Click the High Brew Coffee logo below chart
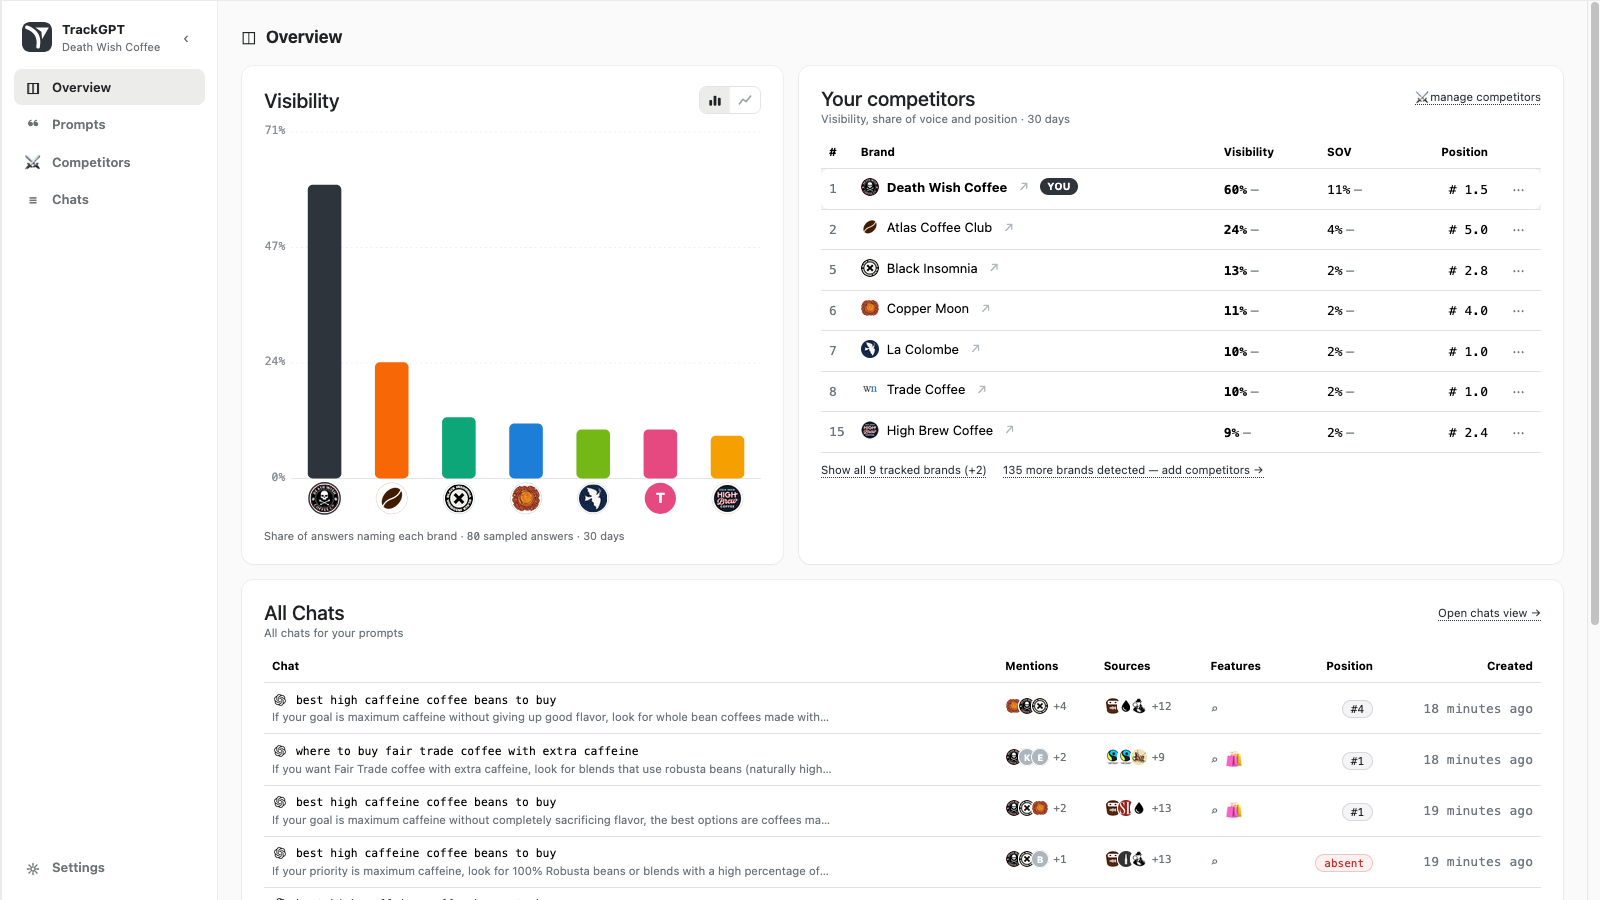The height and width of the screenshot is (900, 1600). point(727,498)
